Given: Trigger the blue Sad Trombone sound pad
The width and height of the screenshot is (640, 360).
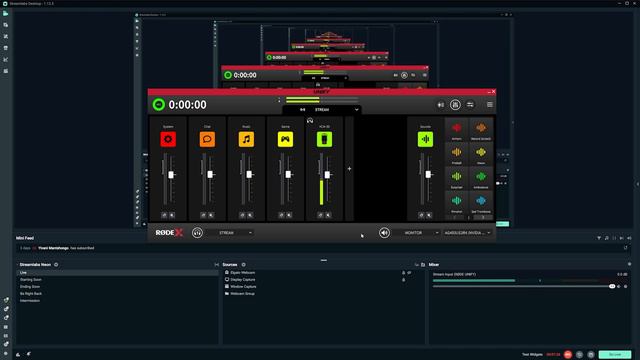Looking at the screenshot, I should click(481, 202).
